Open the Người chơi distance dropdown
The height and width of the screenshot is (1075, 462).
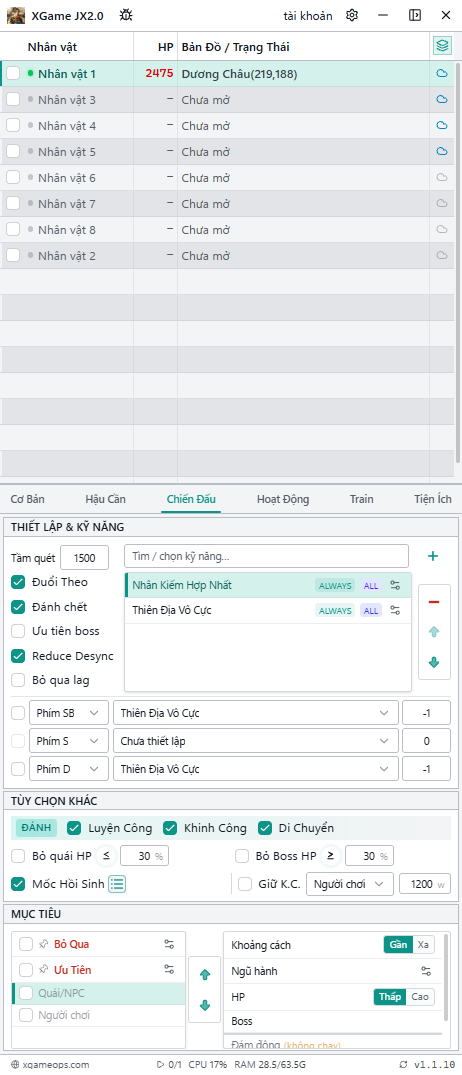coord(350,884)
